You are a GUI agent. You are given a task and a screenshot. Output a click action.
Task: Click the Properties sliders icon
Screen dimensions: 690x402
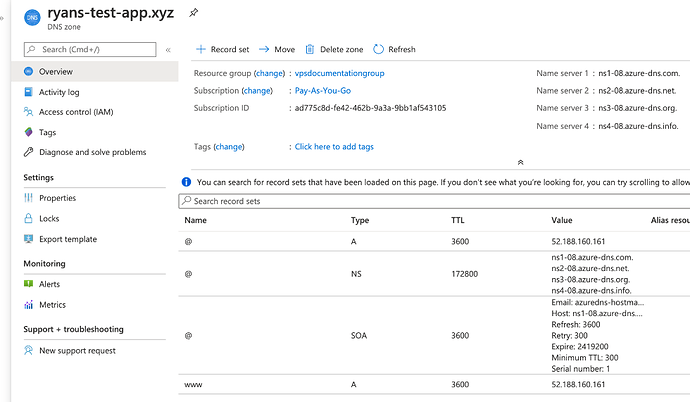tap(29, 198)
